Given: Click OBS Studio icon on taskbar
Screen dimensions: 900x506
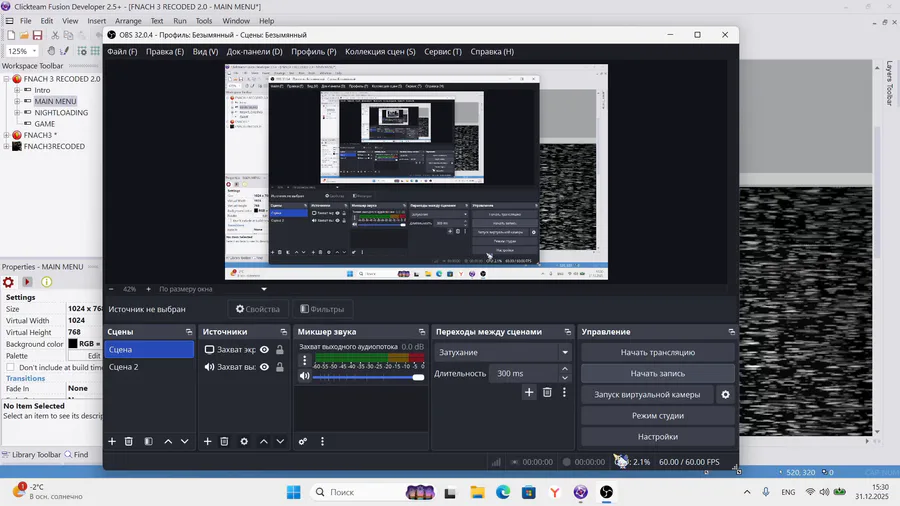Looking at the screenshot, I should (606, 492).
